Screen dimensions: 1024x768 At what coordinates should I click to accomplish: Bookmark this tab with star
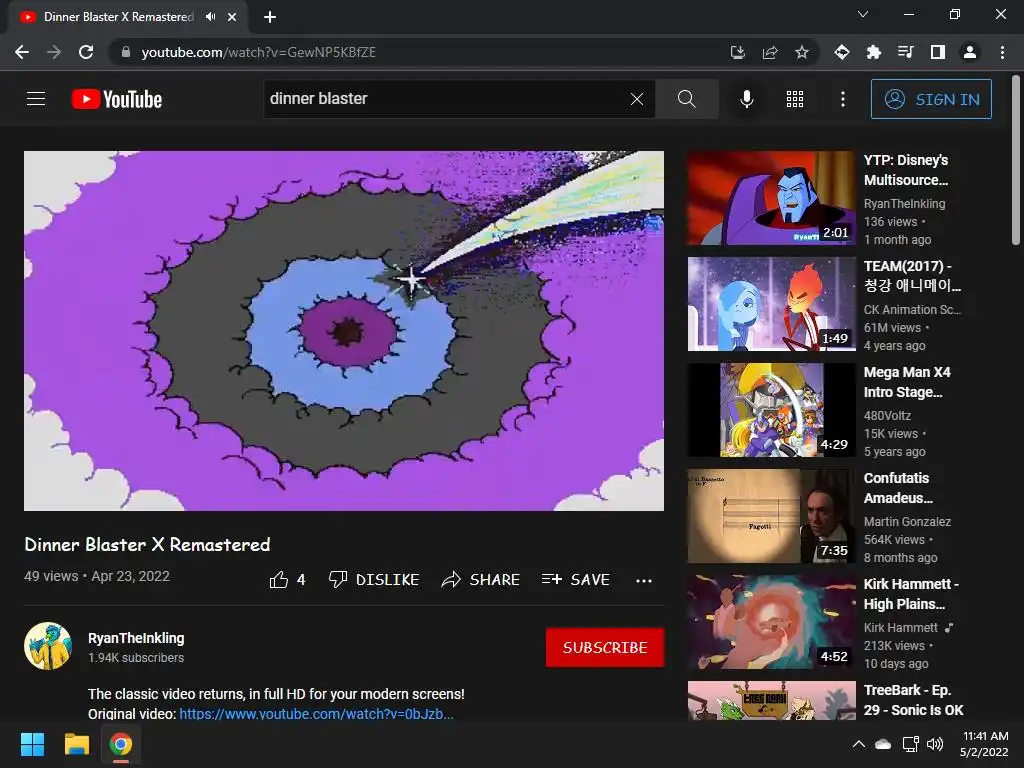[802, 52]
